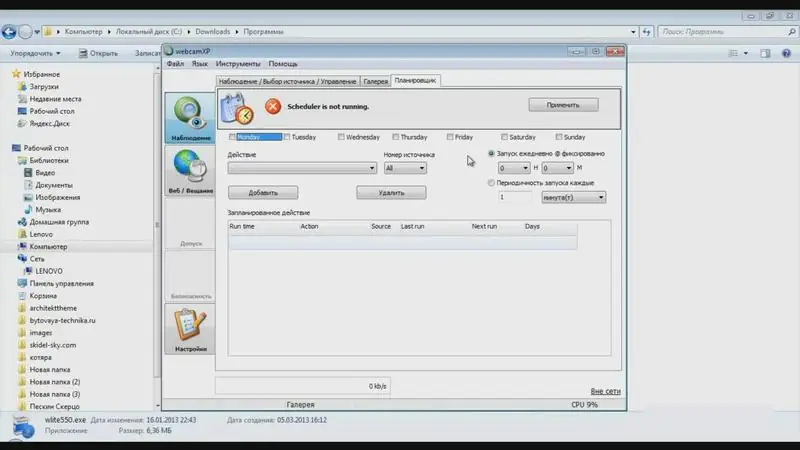
Task: Click Downloads in Explorer address path
Action: pos(212,32)
